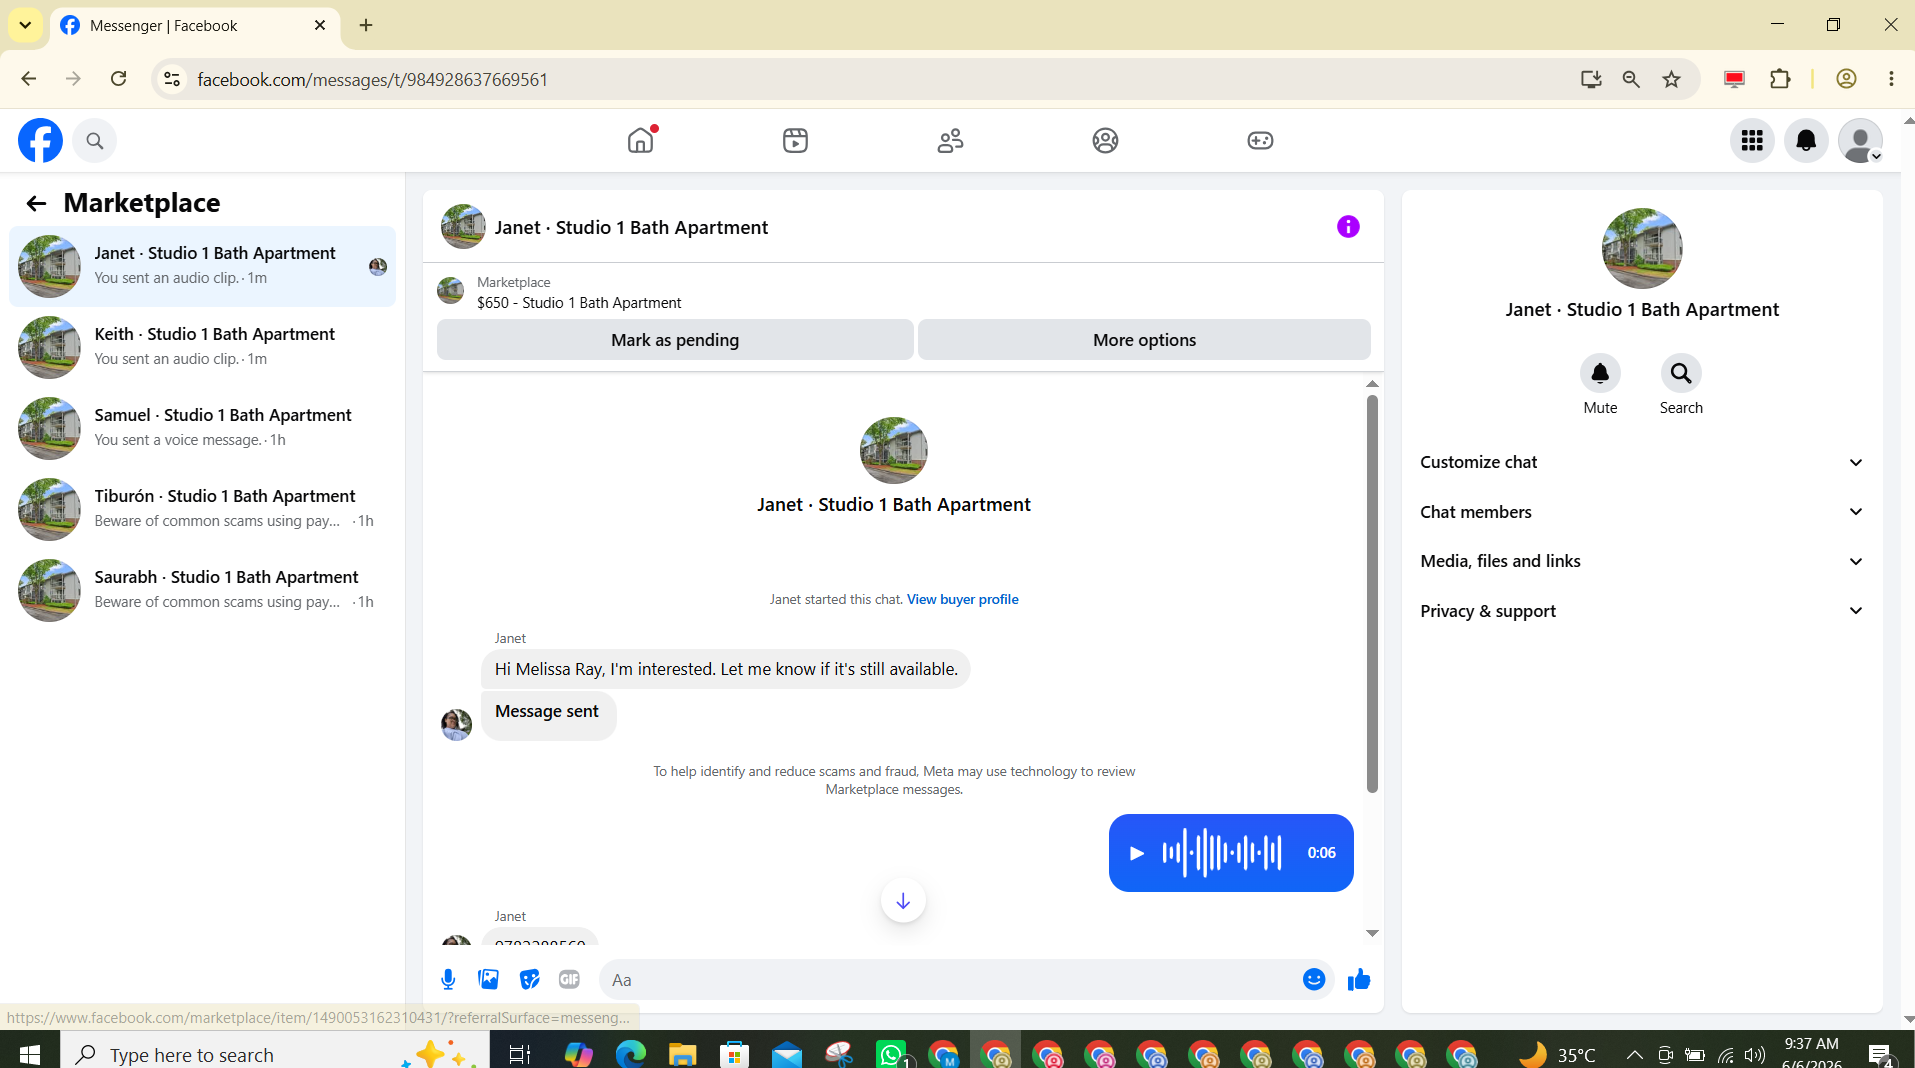Image resolution: width=1915 pixels, height=1068 pixels.
Task: Click chat scrollbar down arrow
Action: coord(1372,933)
